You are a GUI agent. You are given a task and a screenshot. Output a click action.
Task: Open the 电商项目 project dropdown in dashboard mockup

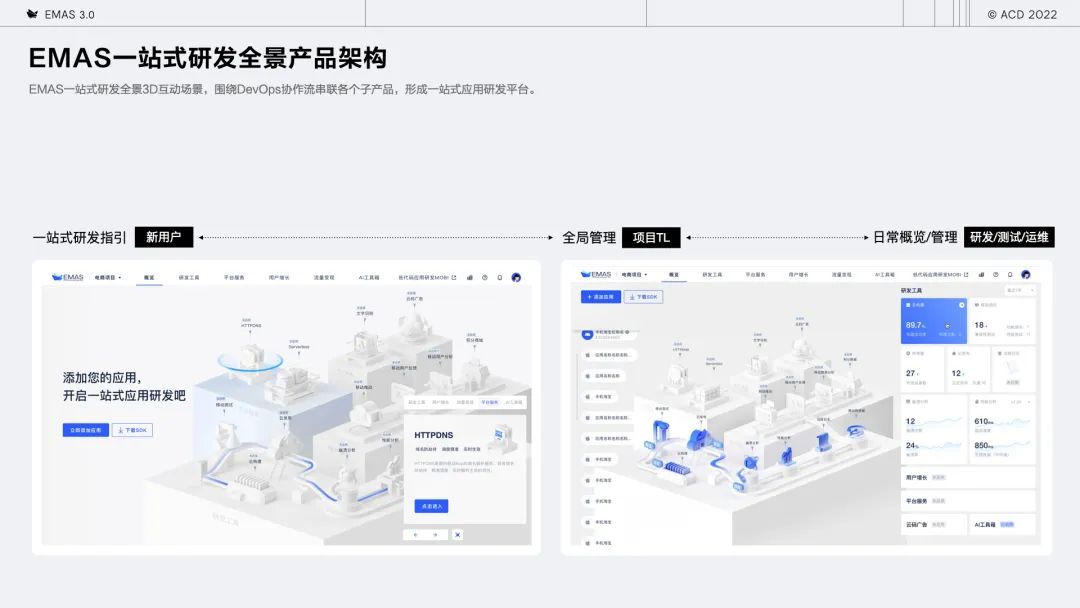[x=634, y=275]
